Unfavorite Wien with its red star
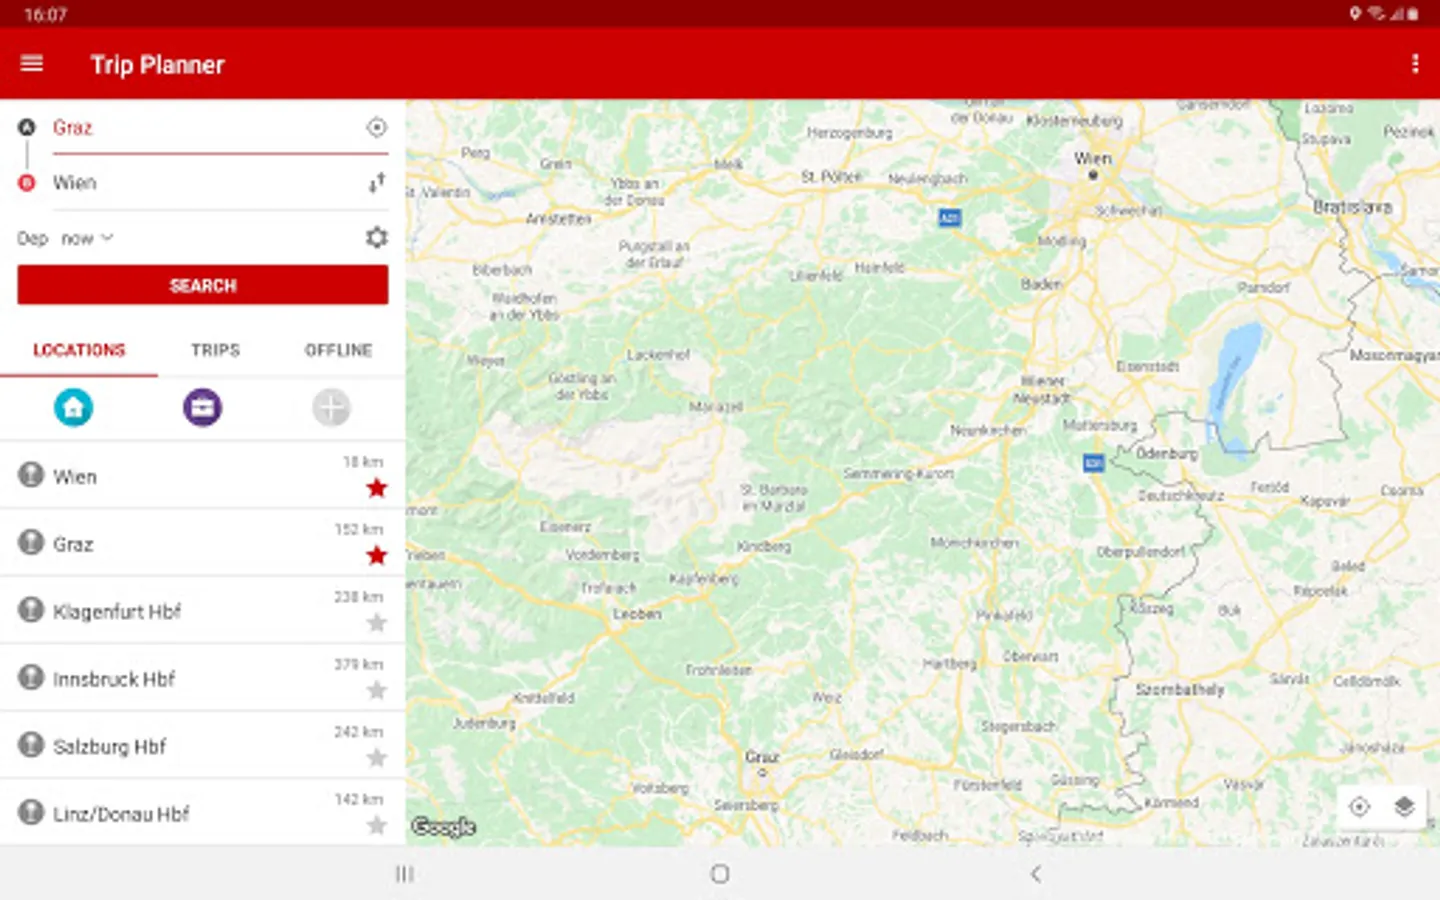 (x=376, y=488)
